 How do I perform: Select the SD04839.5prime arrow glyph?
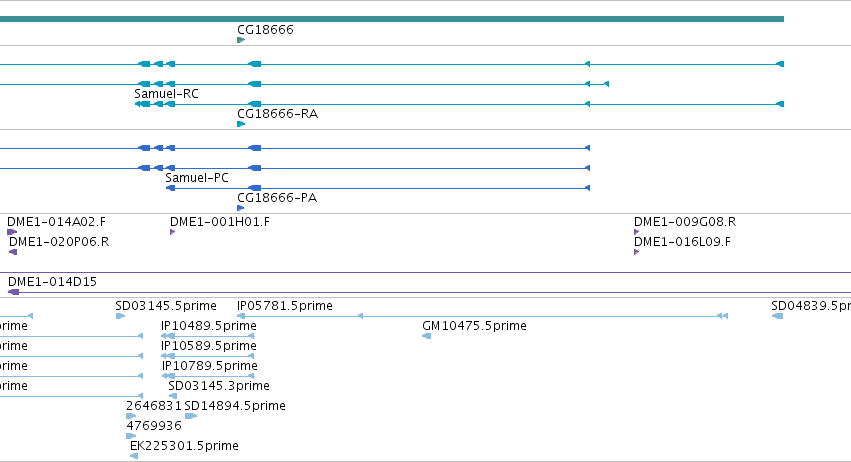click(x=777, y=316)
